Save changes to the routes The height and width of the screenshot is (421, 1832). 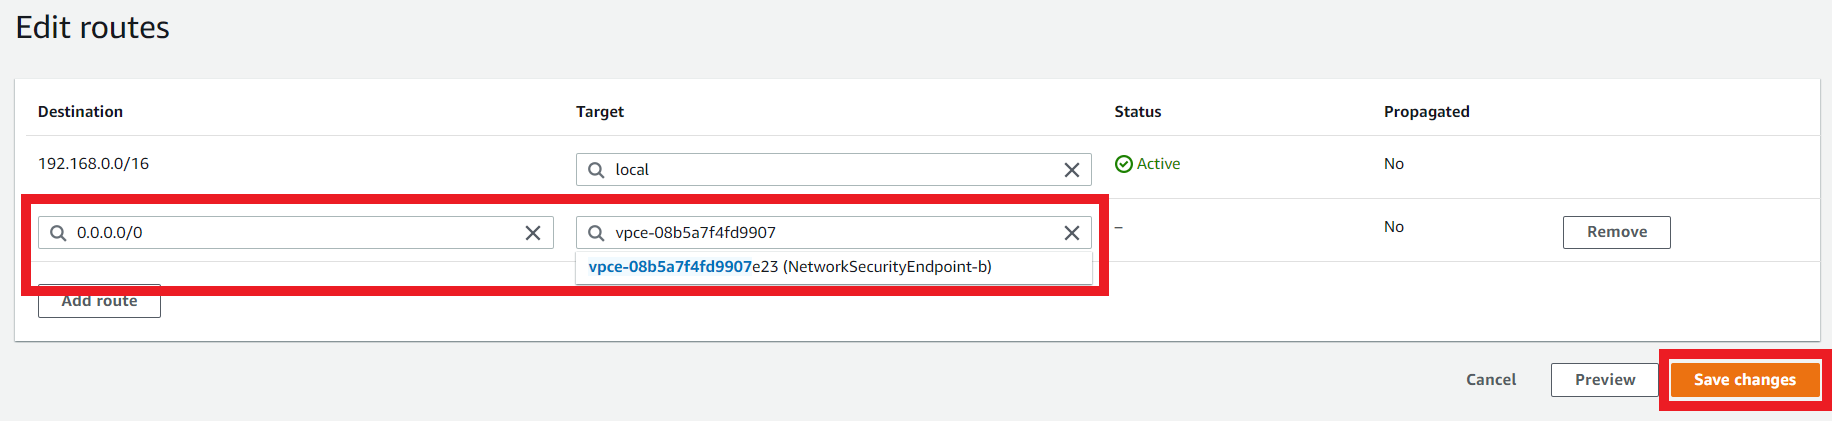[1745, 380]
